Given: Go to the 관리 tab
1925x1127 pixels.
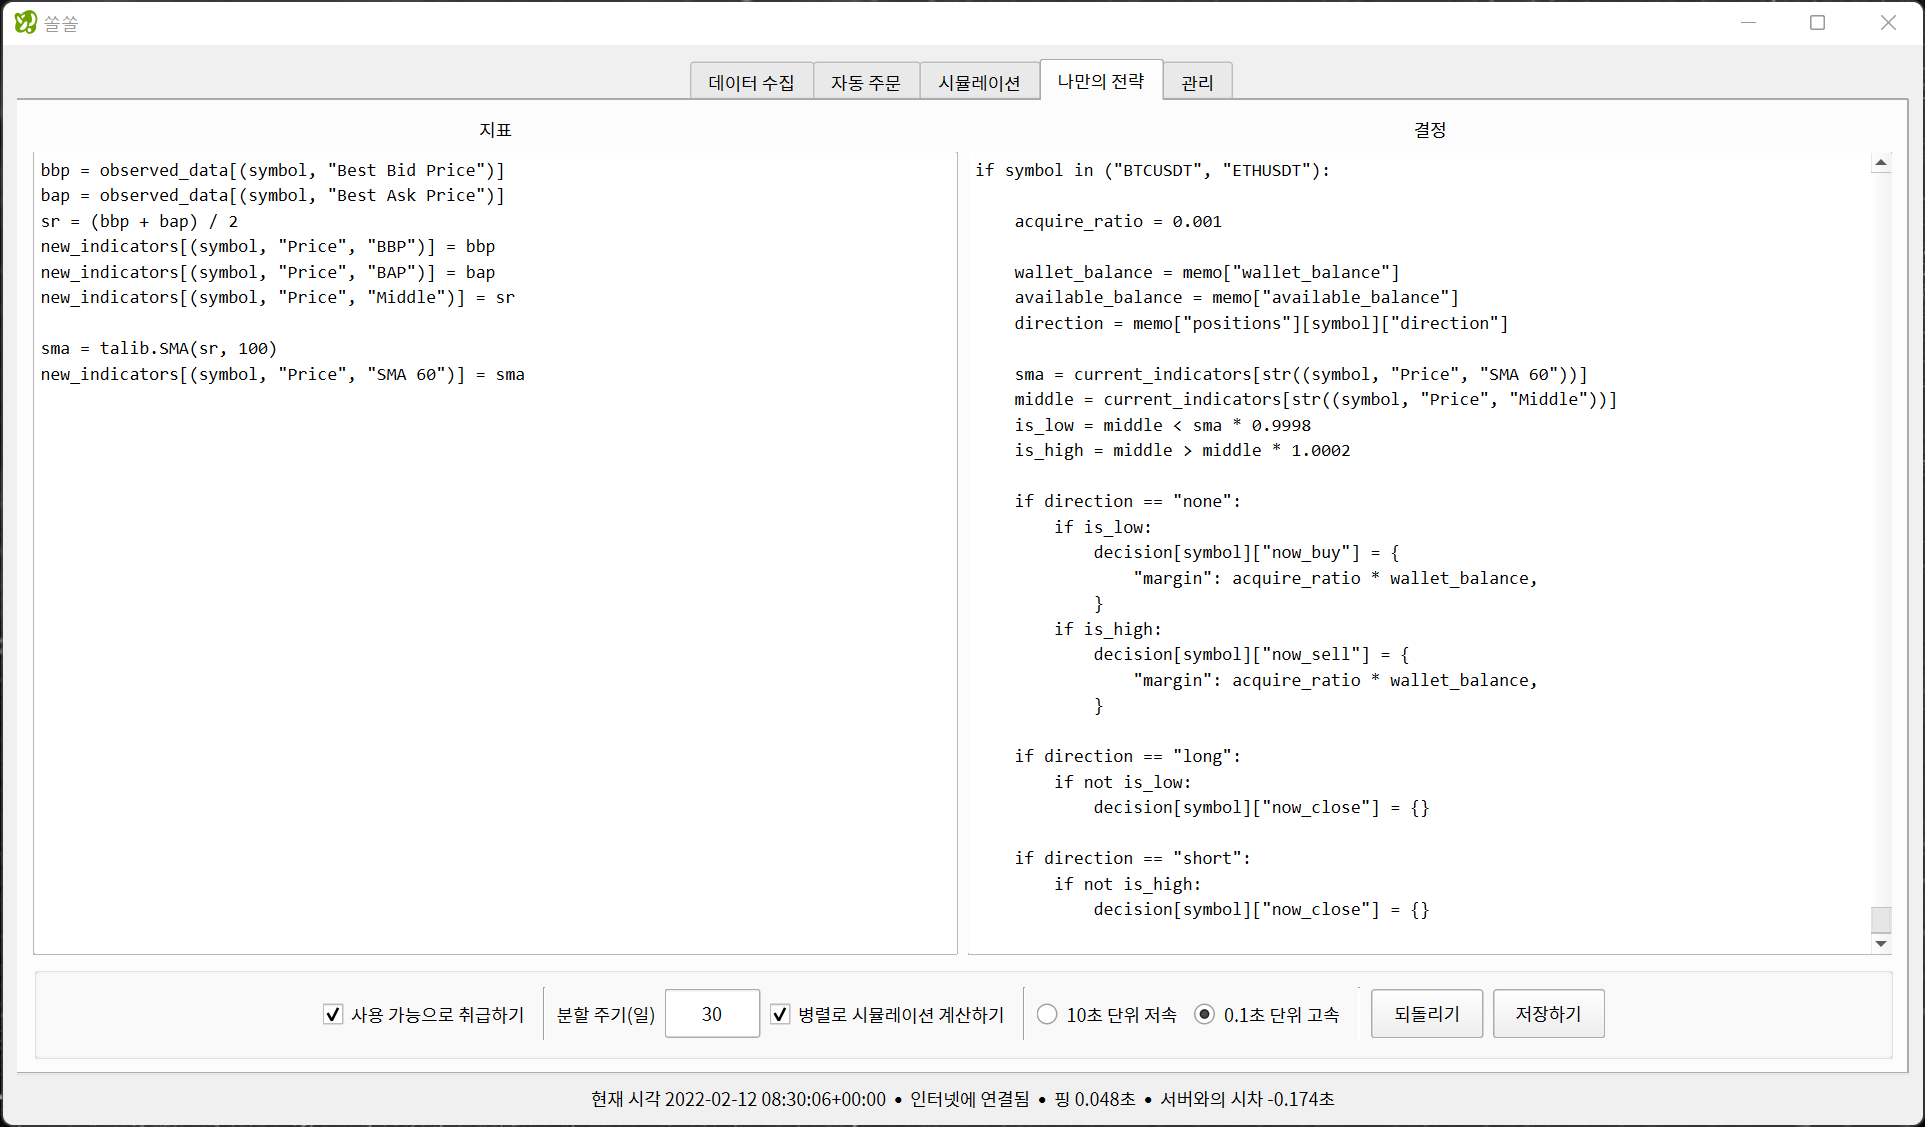Looking at the screenshot, I should click(x=1197, y=82).
